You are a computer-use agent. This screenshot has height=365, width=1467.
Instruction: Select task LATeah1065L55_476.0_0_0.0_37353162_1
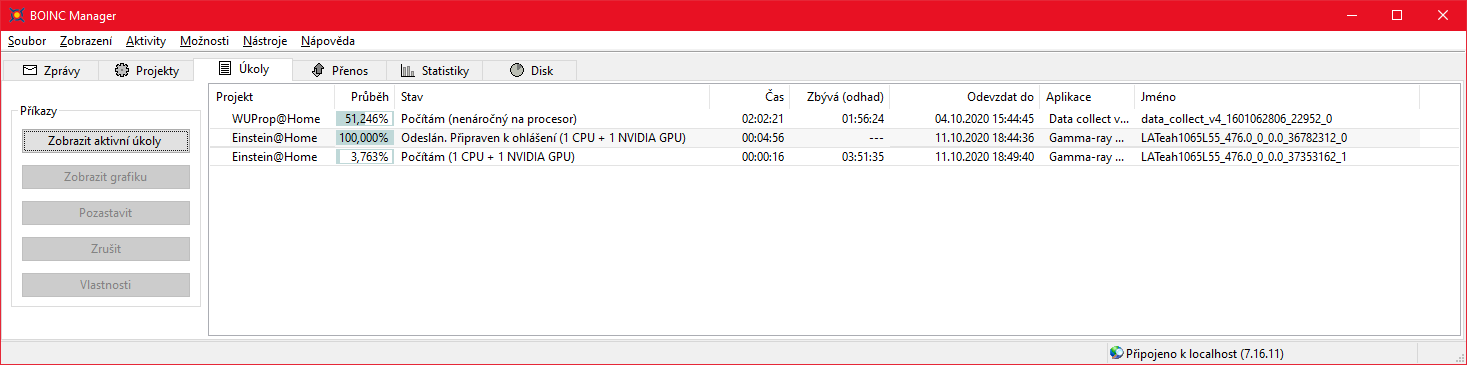tap(1243, 157)
